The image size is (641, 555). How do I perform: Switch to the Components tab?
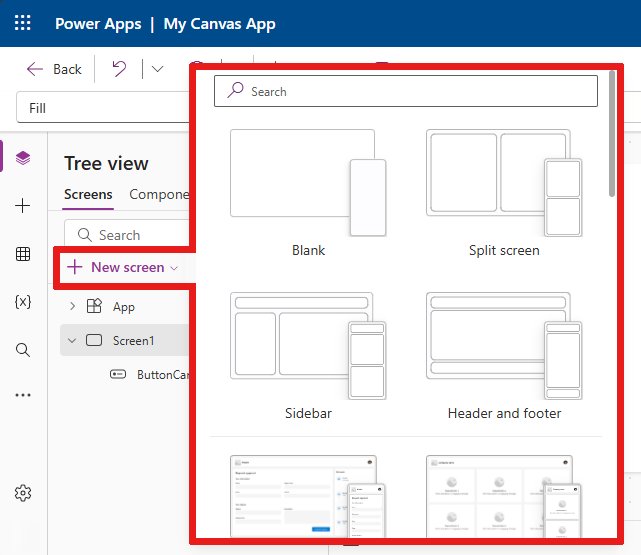159,195
